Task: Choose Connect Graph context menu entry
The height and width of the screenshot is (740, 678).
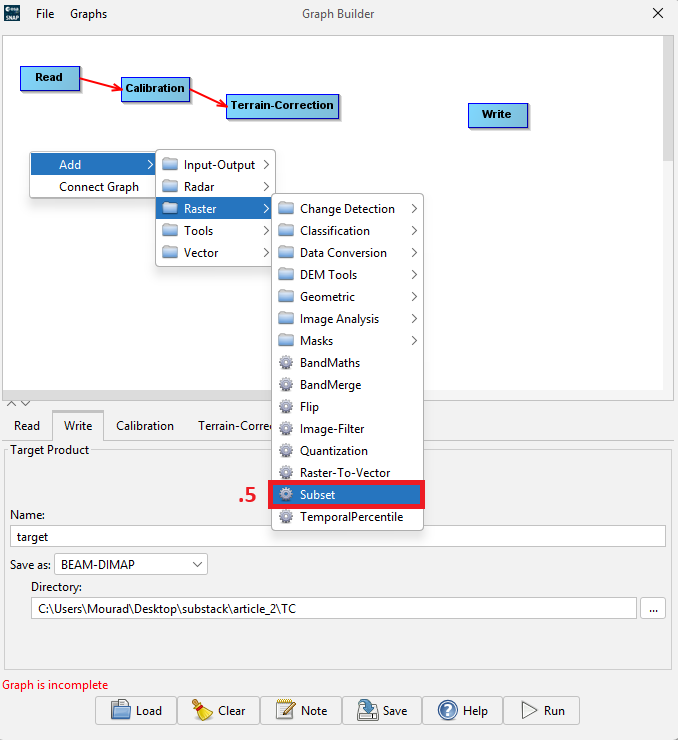Action: (93, 187)
